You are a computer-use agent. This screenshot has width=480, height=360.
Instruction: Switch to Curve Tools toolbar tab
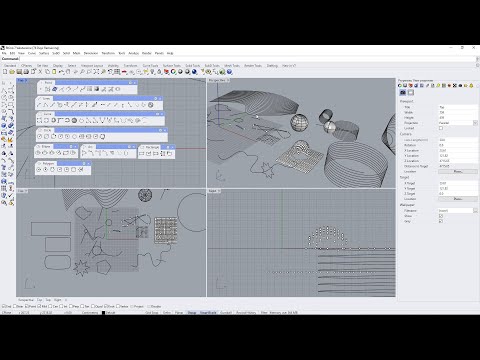(150, 66)
